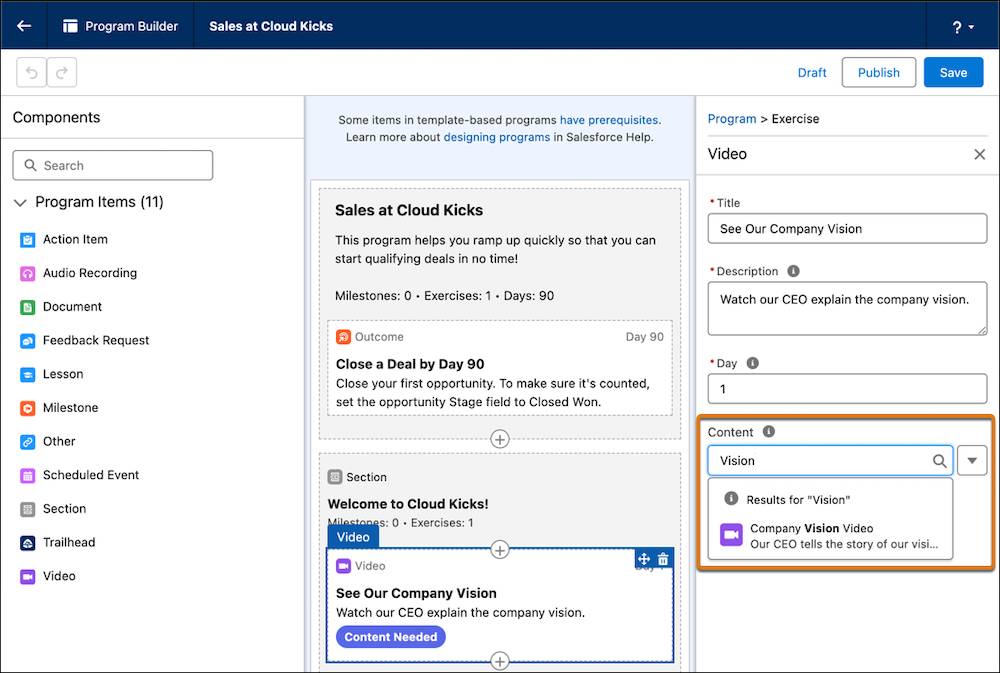Open the Content type dropdown arrow

click(971, 461)
